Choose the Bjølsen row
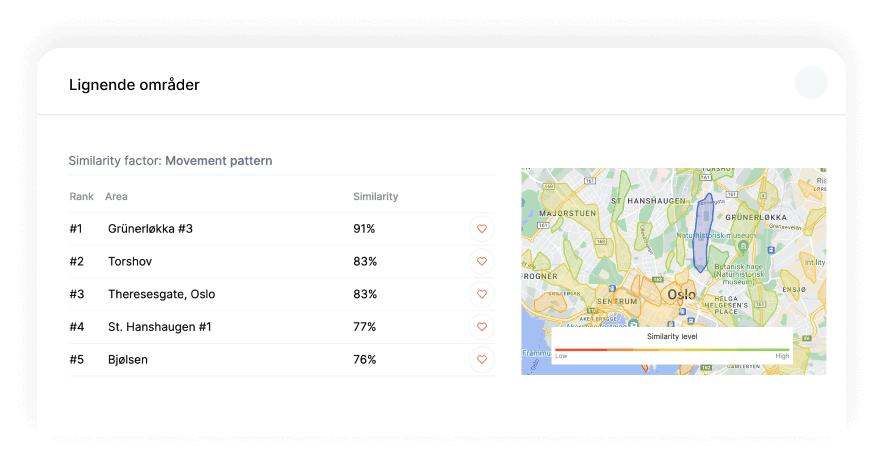 click(282, 359)
